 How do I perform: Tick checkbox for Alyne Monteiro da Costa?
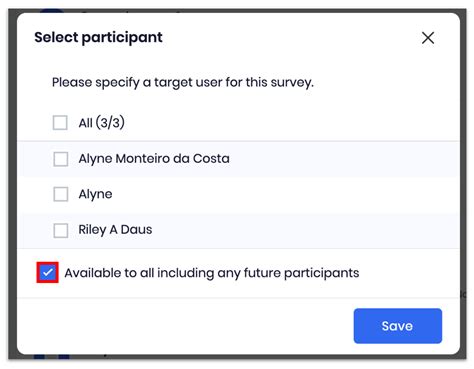coord(61,159)
